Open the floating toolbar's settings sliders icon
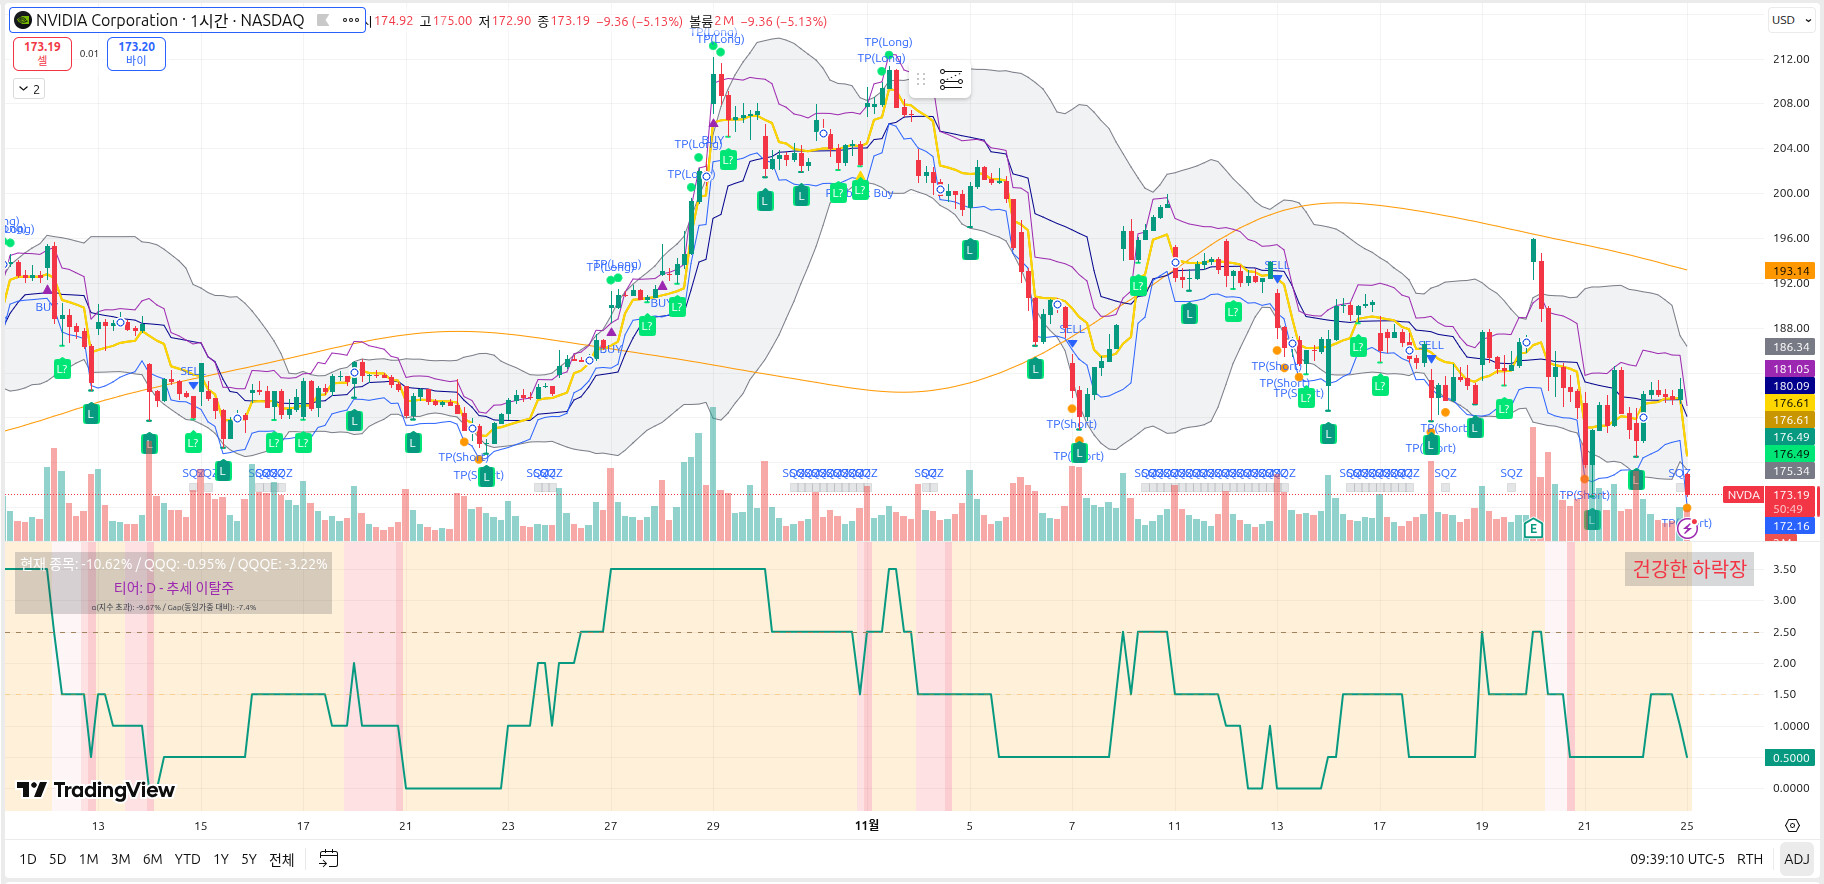 [951, 79]
